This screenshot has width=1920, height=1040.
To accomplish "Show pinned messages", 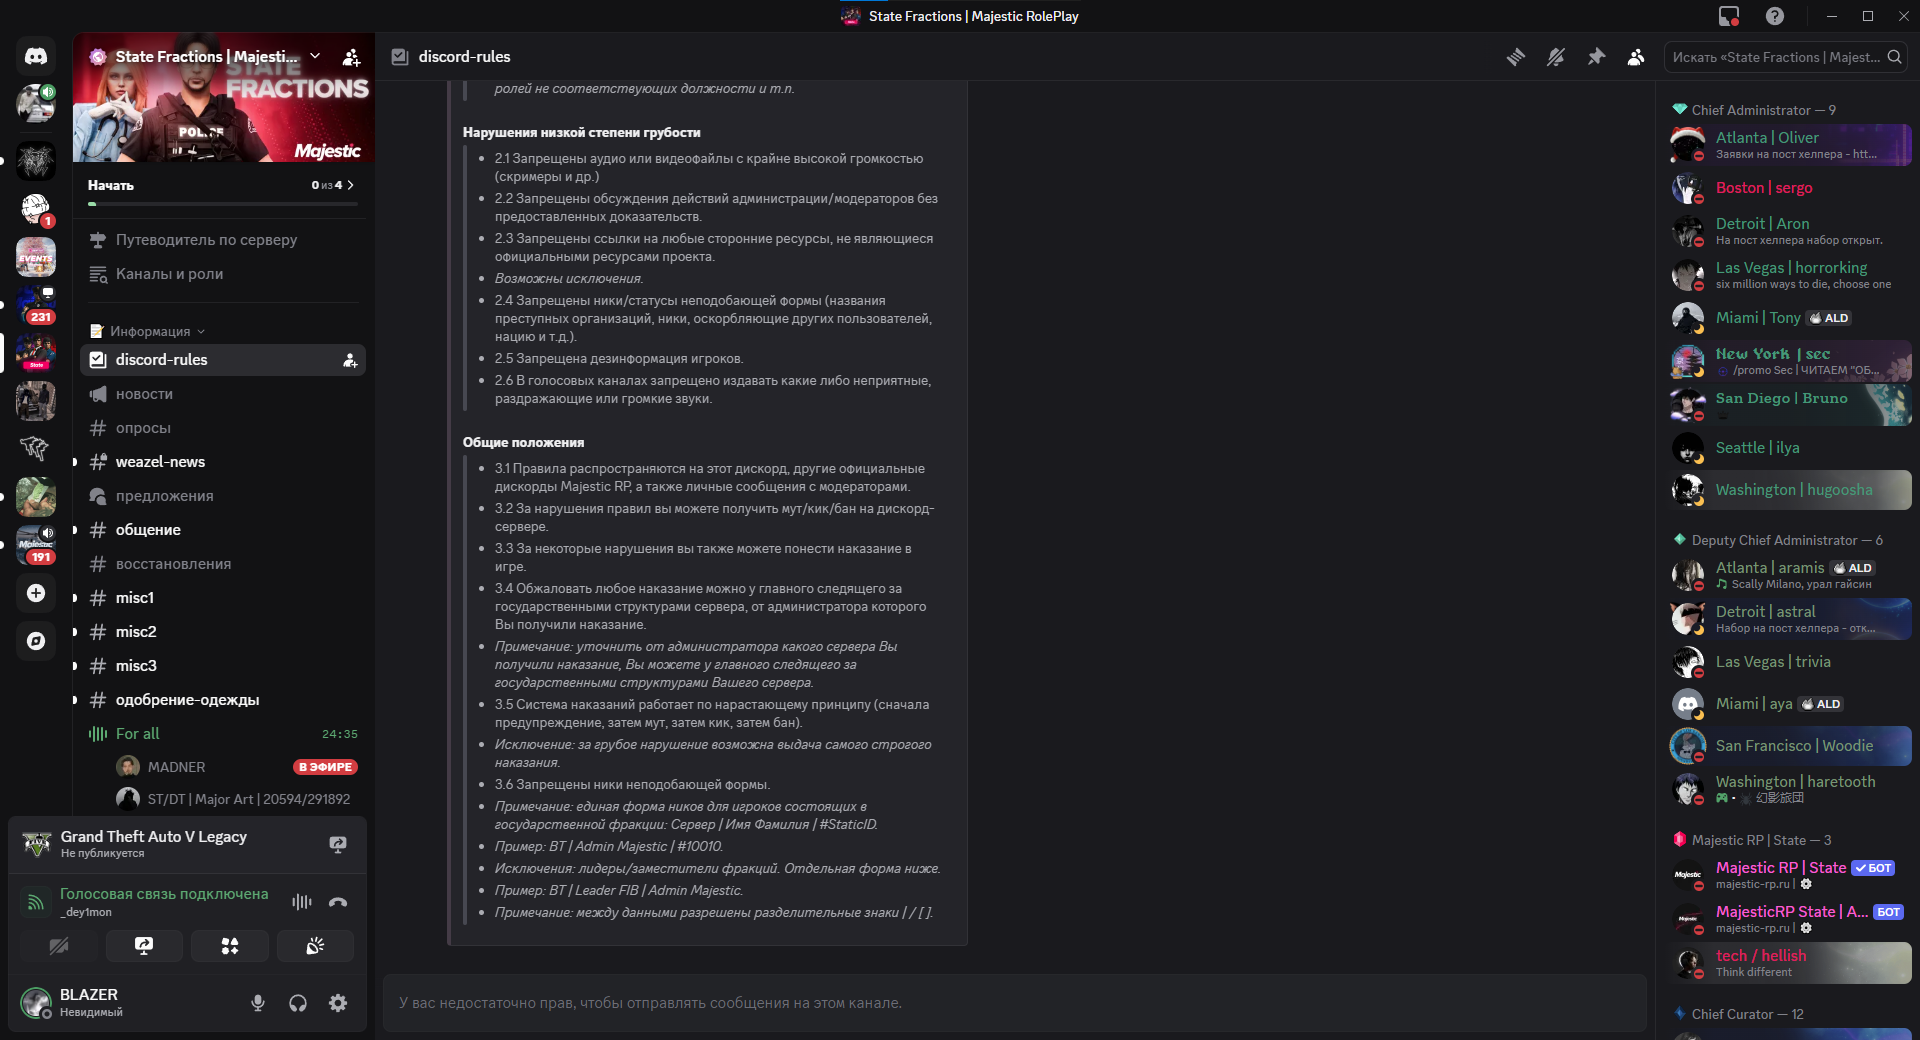I will (1596, 57).
